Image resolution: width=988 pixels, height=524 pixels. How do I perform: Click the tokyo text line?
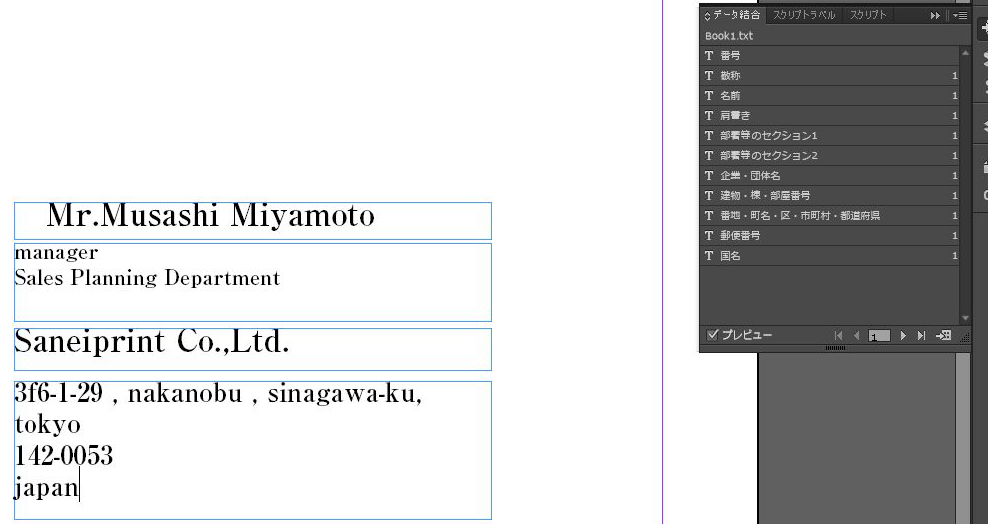pos(47,424)
